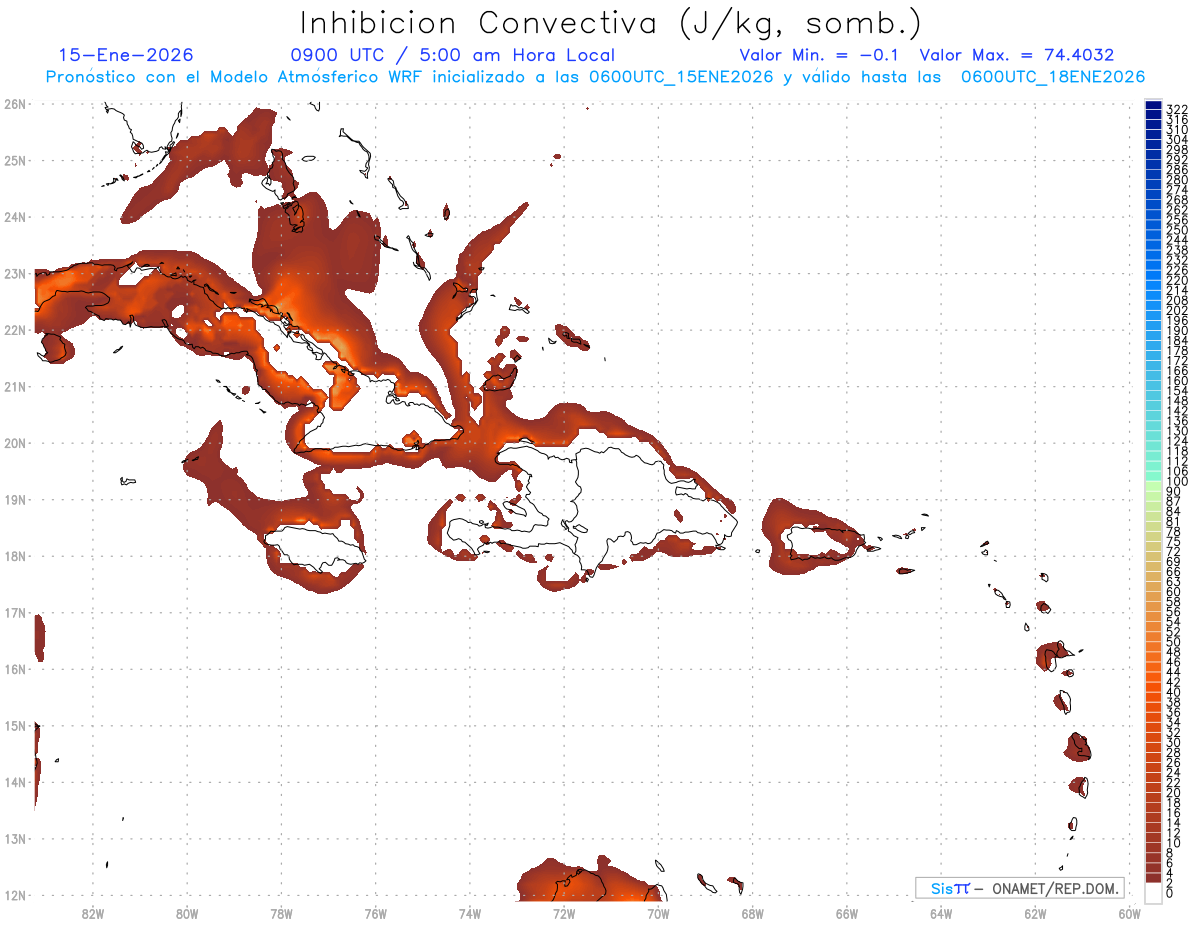Click the '24N' latitude label
This screenshot has height=927, width=1200.
pos(15,217)
